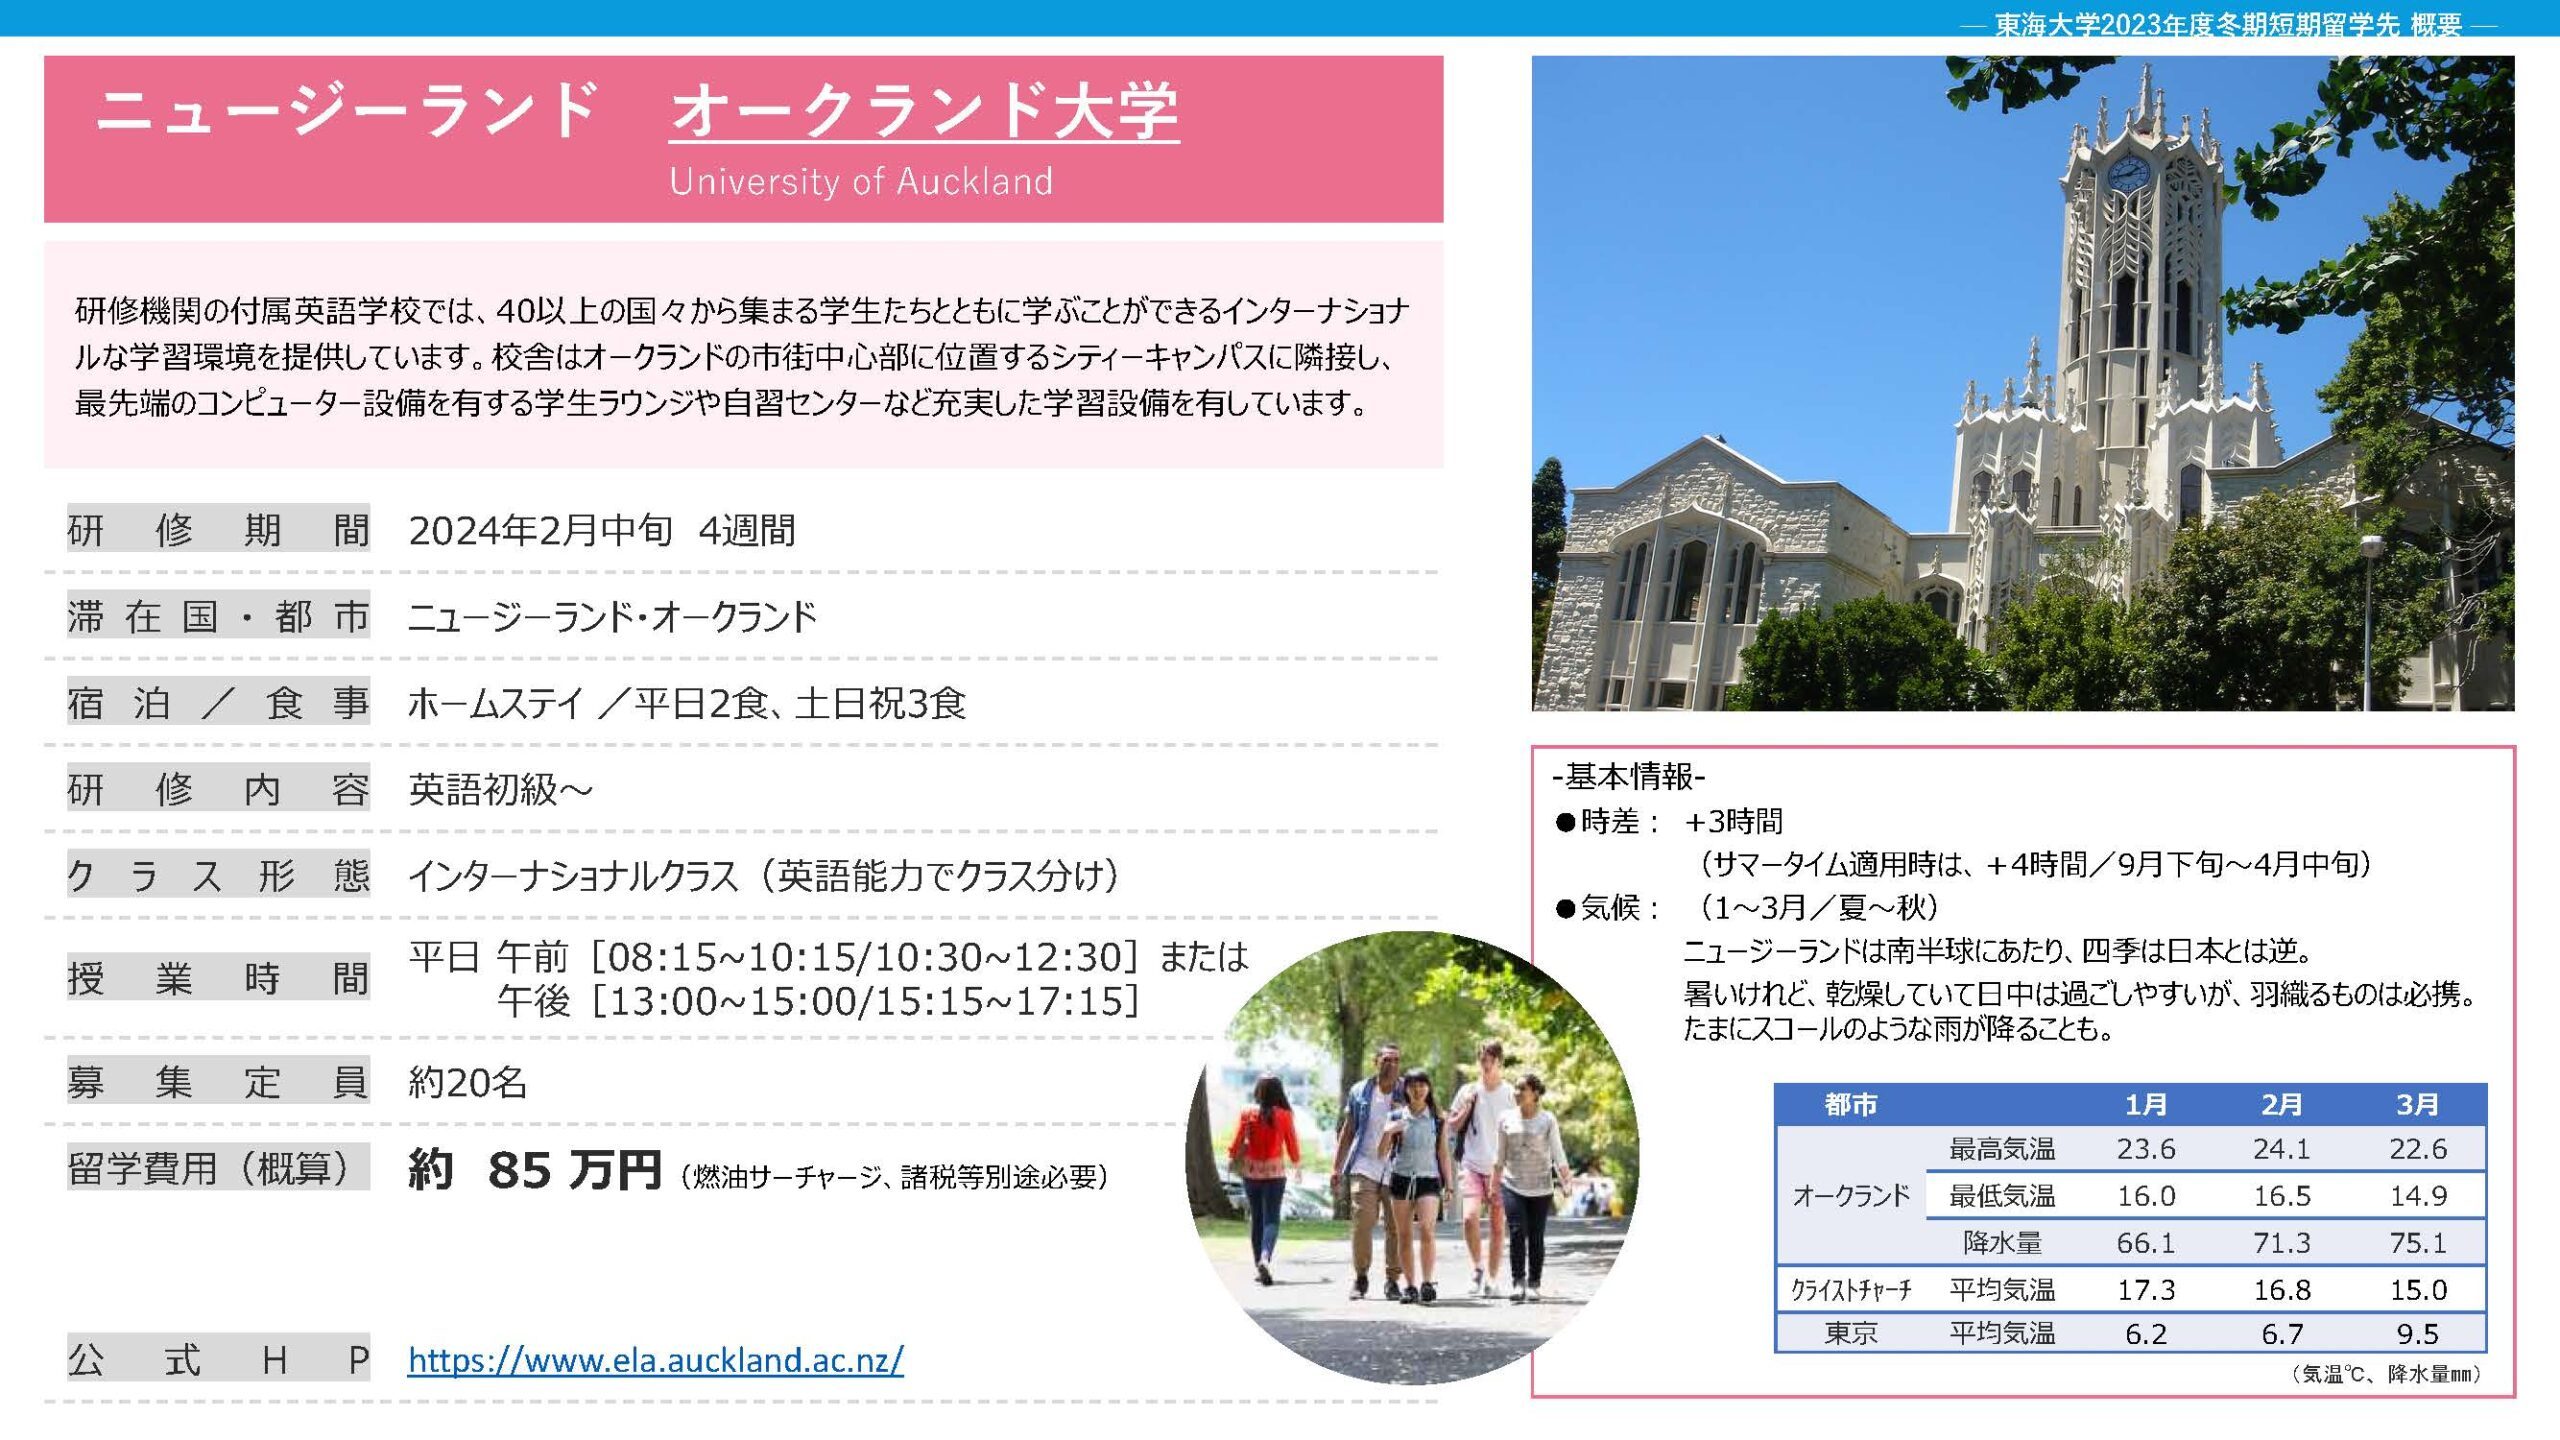Click the オークランド大学 underlined heading
Viewport: 2560px width, 1440px height.
click(x=924, y=110)
